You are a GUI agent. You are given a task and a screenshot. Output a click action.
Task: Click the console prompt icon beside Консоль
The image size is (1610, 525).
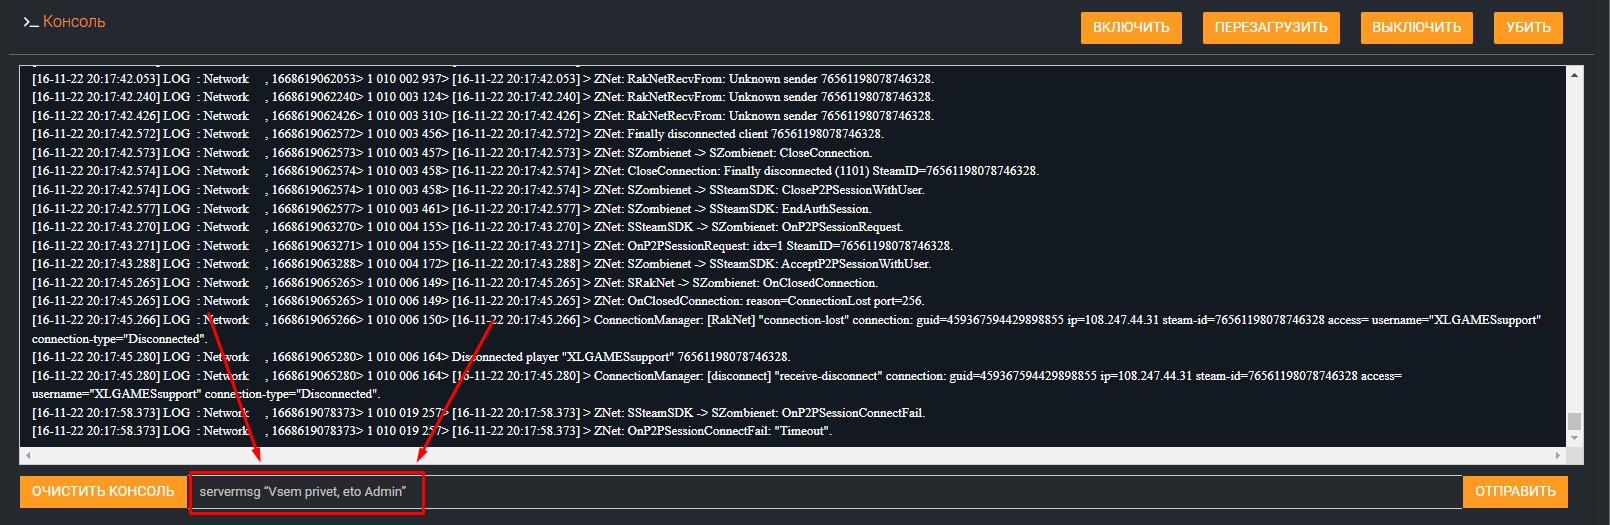[x=30, y=22]
